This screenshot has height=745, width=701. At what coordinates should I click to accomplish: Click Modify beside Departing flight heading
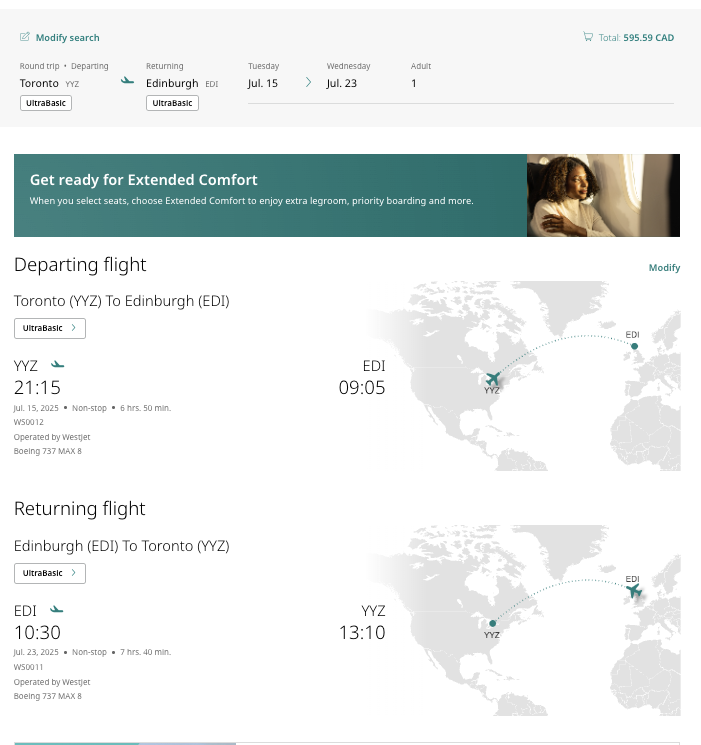tap(664, 268)
